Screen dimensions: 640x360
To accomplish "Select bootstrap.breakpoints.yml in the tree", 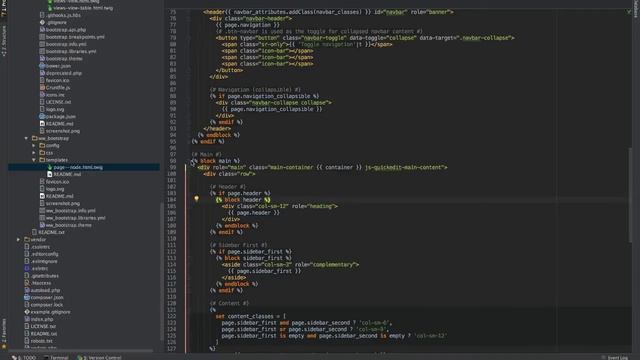I will 75,37.
